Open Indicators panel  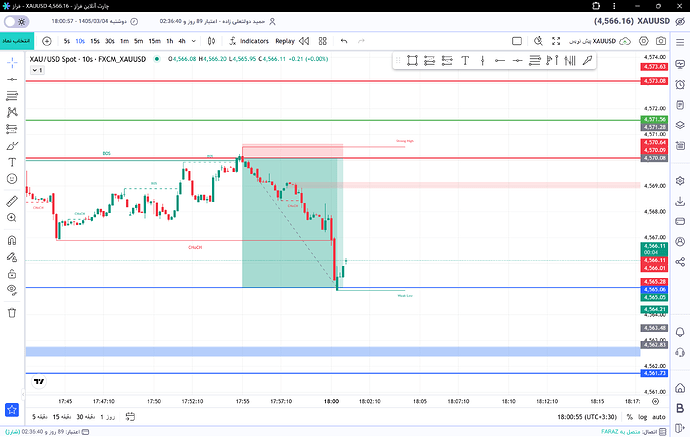(x=249, y=41)
